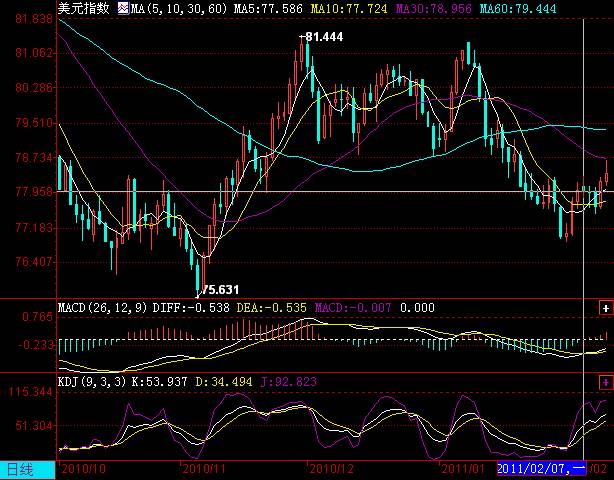The width and height of the screenshot is (614, 480).
Task: Click the MACD(26,12,9) indicator label
Action: point(103,308)
